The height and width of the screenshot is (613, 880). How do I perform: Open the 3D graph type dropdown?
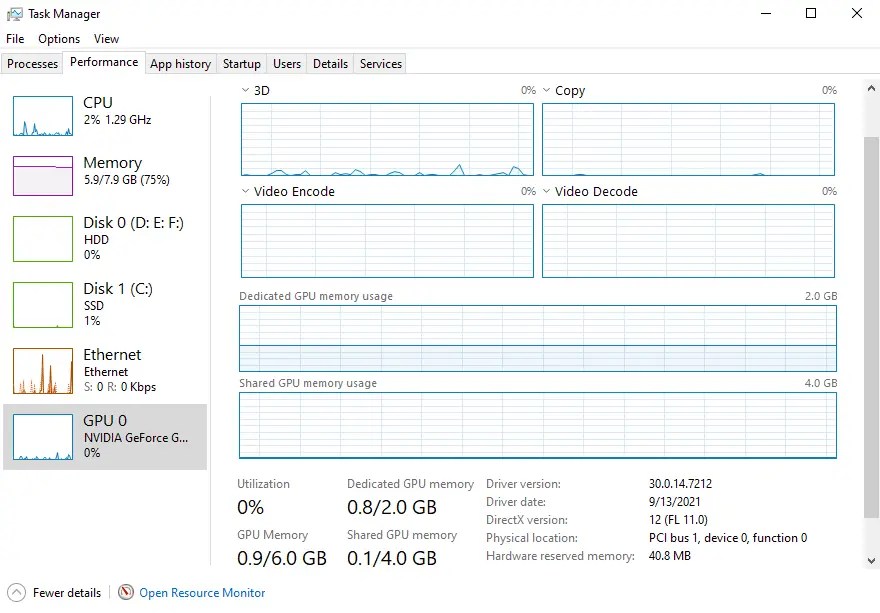(243, 90)
